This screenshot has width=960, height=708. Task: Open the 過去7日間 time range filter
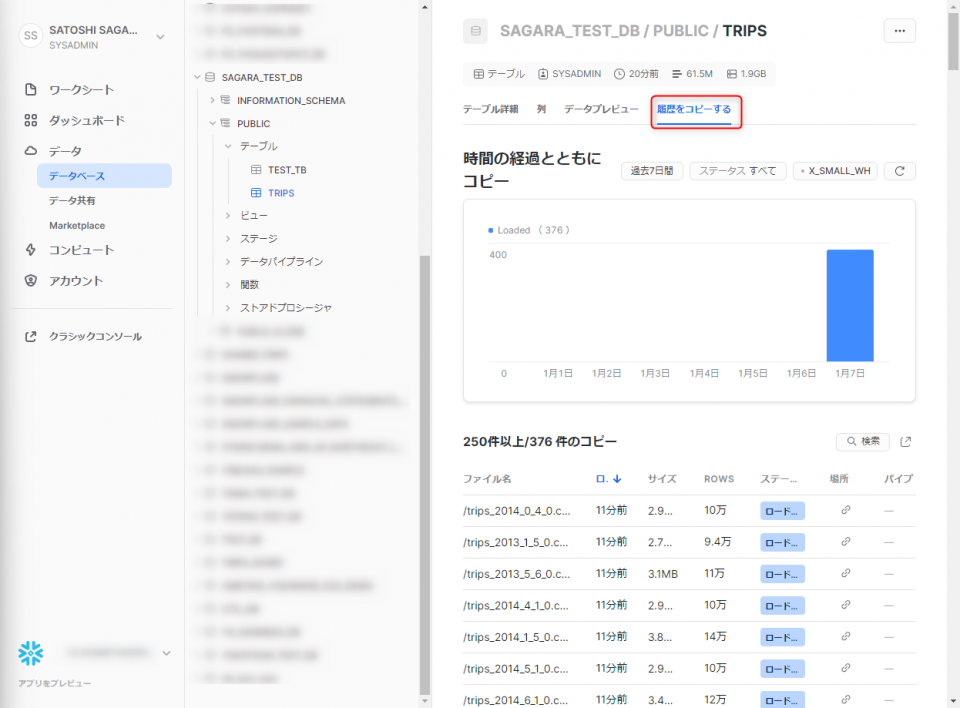pyautogui.click(x=652, y=171)
